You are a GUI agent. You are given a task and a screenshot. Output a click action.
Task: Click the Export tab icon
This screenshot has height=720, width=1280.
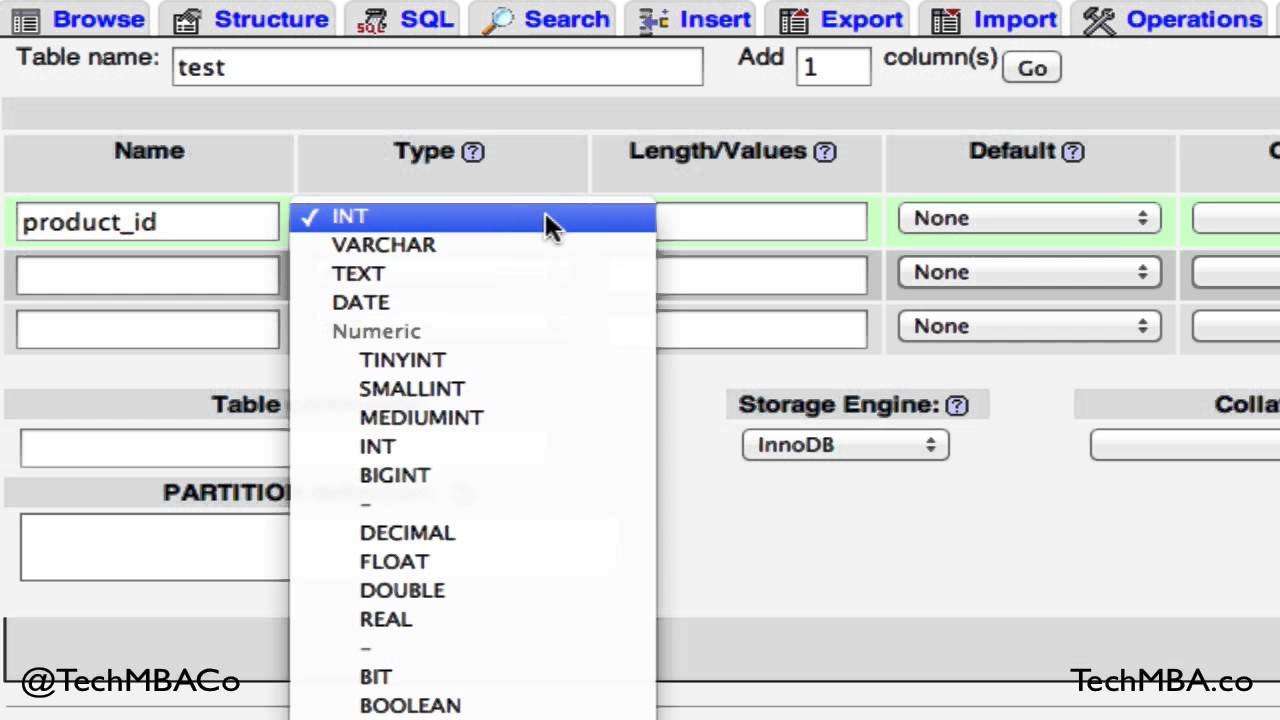(794, 20)
